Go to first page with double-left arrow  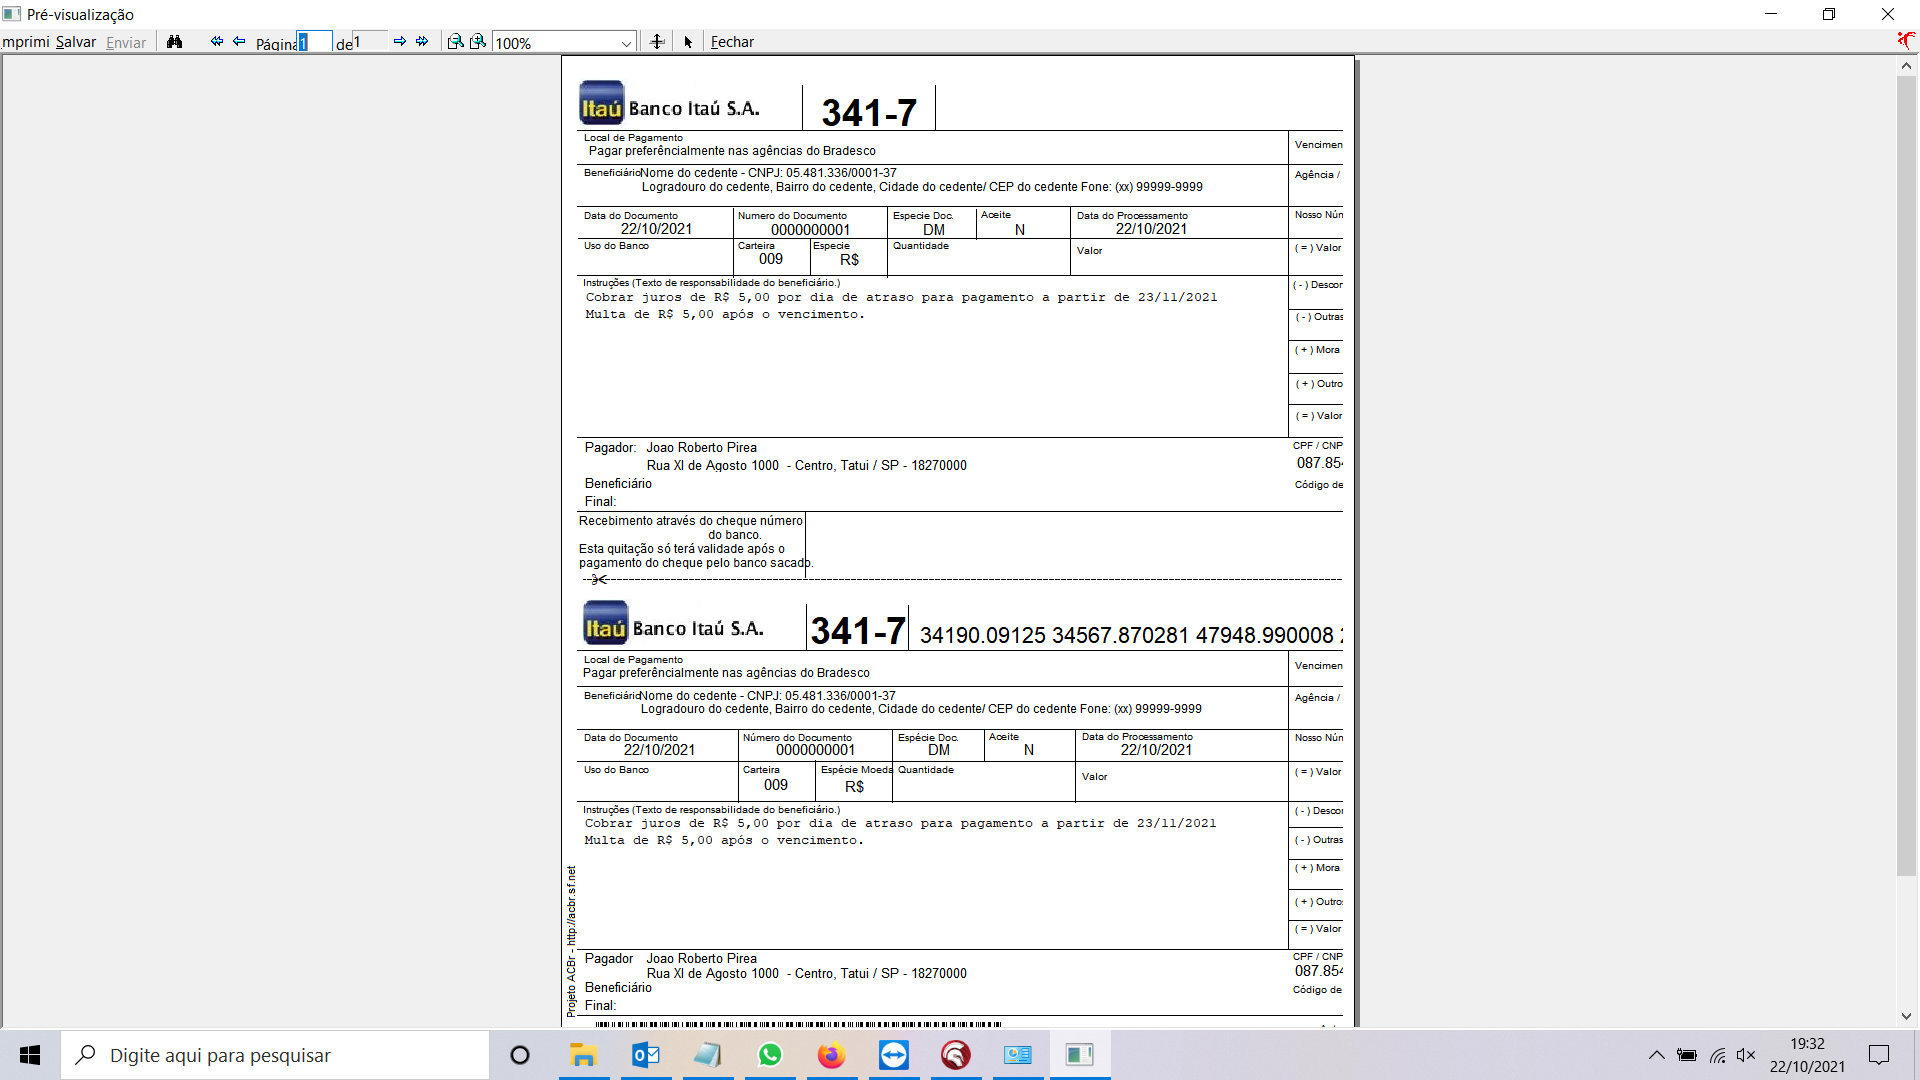[217, 41]
